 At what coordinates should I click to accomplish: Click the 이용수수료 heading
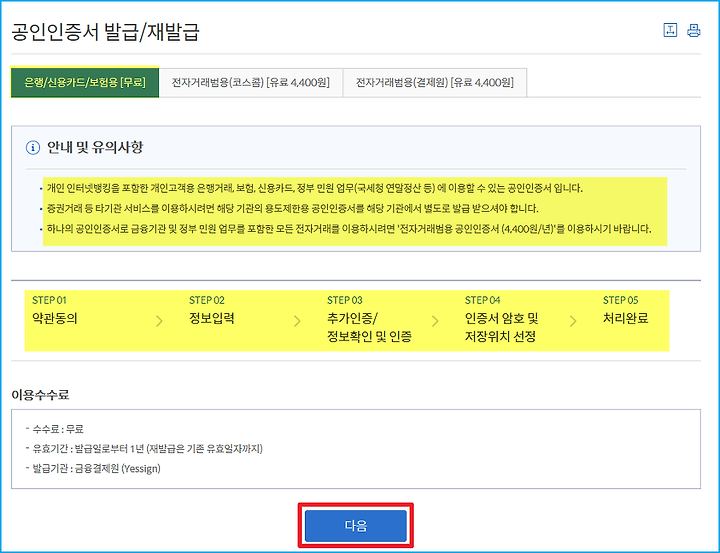click(40, 395)
